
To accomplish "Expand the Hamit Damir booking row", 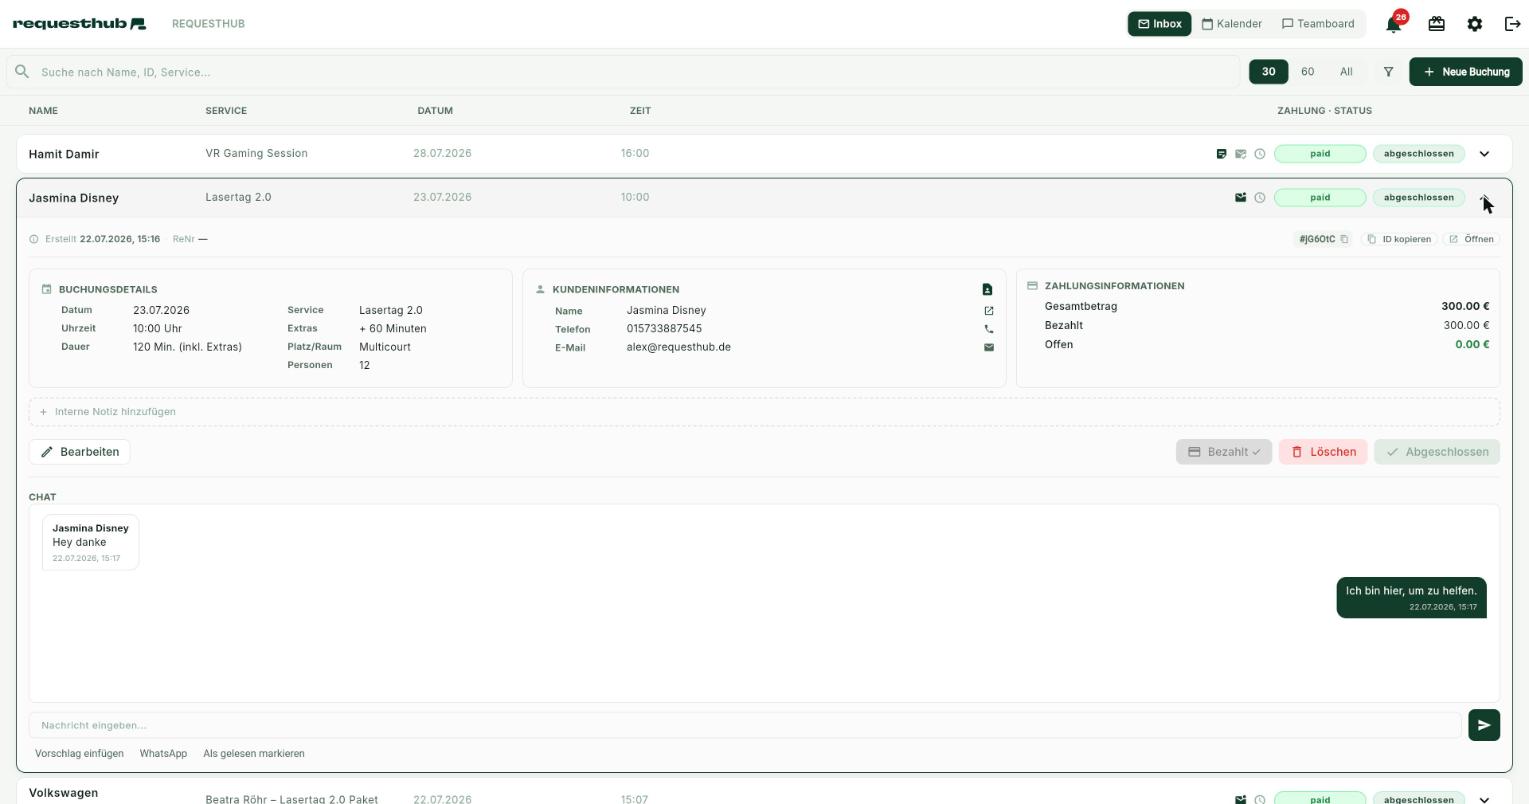I will coord(1484,154).
